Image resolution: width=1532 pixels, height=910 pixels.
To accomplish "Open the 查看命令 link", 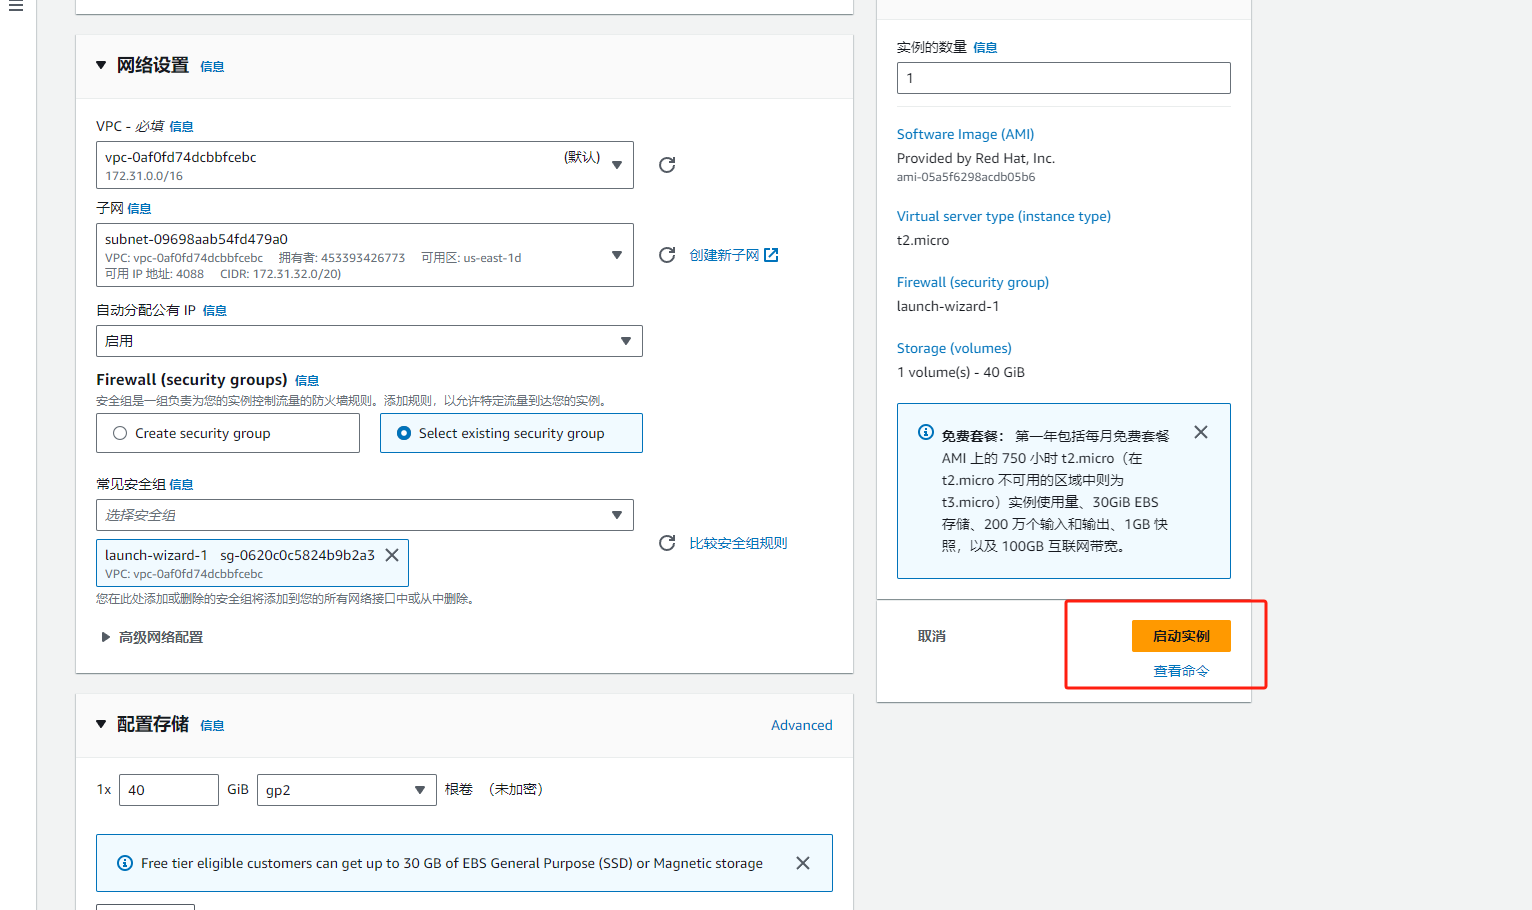I will (x=1181, y=671).
